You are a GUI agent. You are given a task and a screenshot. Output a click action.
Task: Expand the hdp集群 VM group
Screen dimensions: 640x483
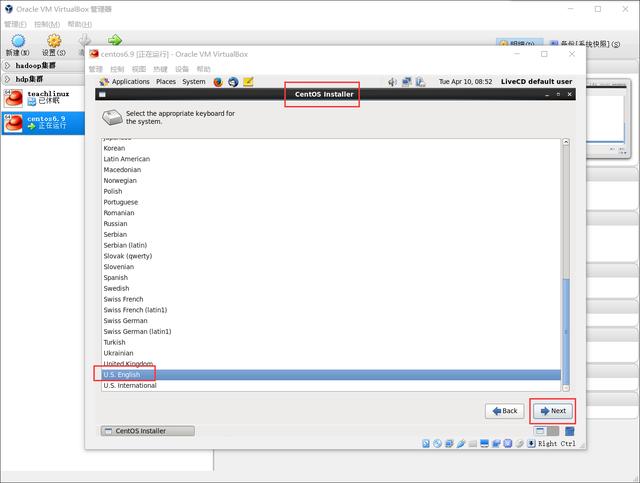[7, 79]
